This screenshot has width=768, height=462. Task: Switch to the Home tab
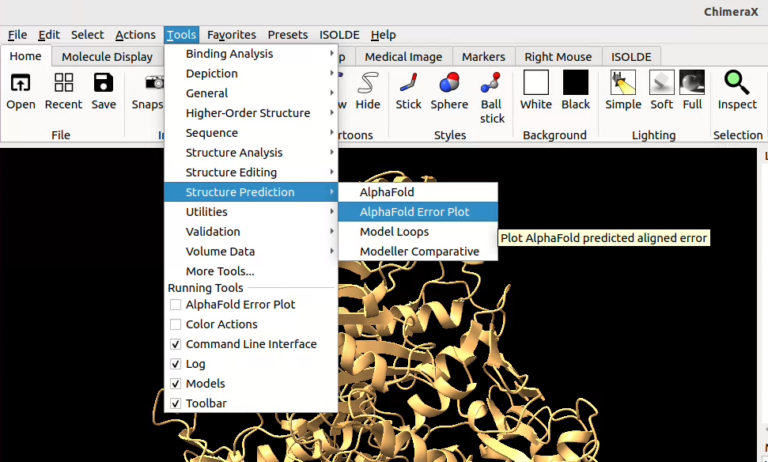coord(25,56)
